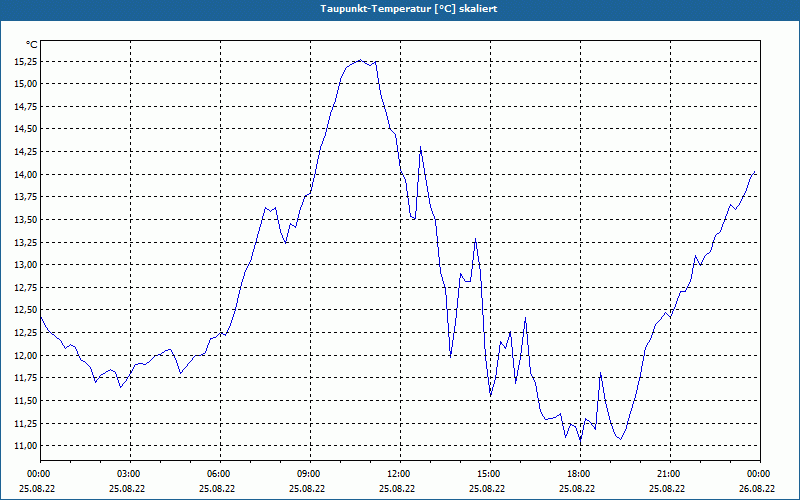Select the 13,50 y-axis value

[x=26, y=220]
